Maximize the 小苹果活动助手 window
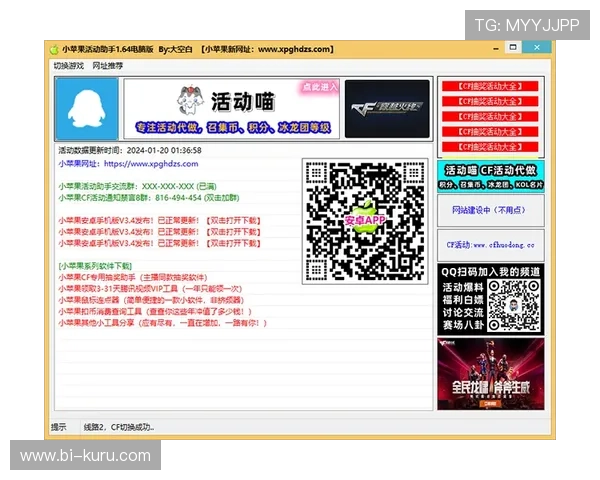600x480 pixels. 513,47
